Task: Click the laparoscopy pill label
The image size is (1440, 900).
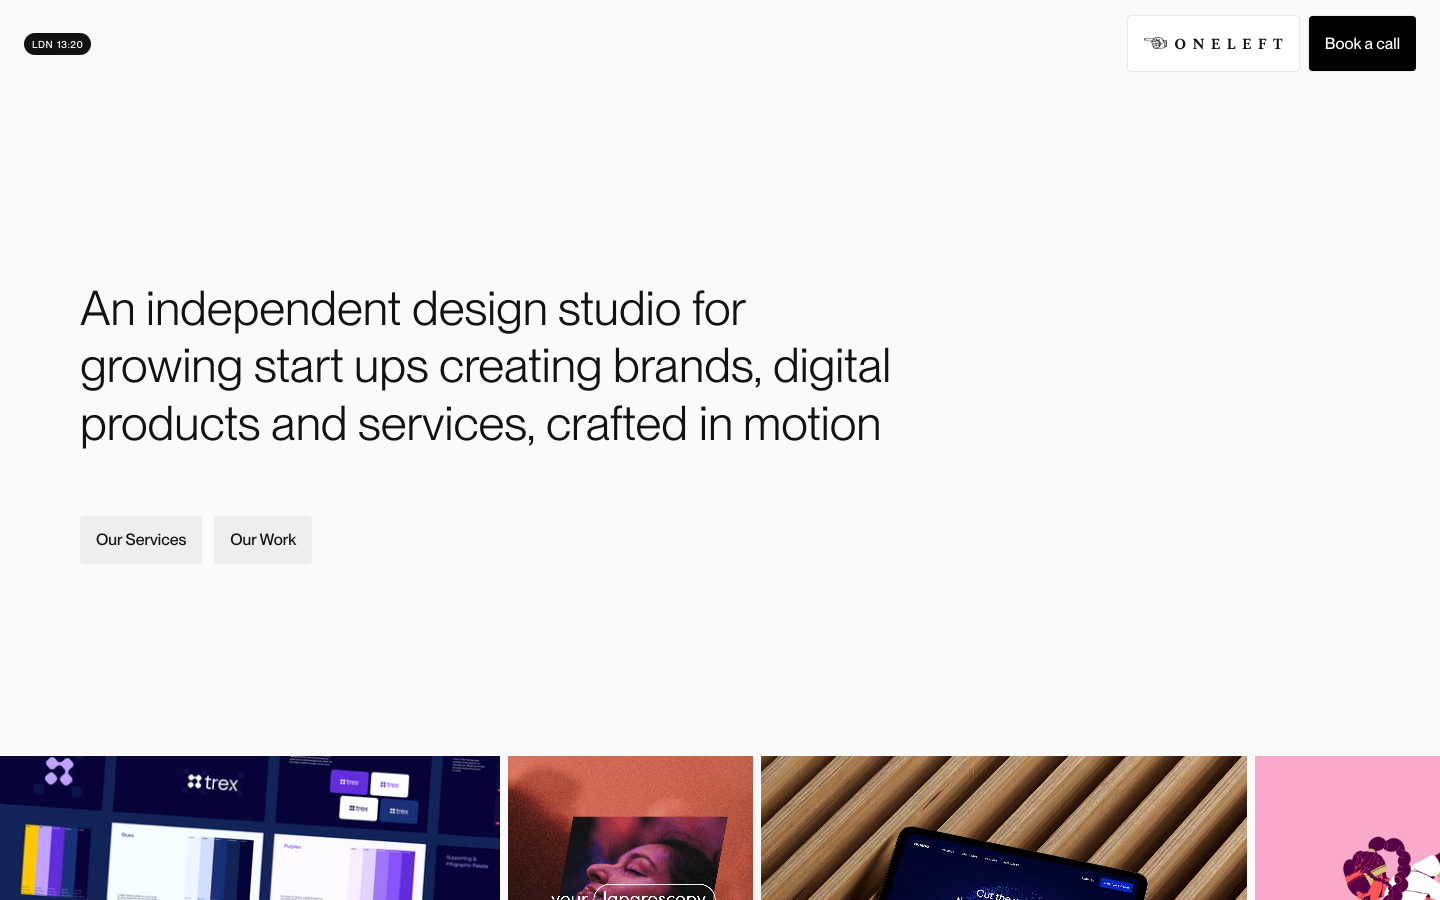Action: pos(654,893)
